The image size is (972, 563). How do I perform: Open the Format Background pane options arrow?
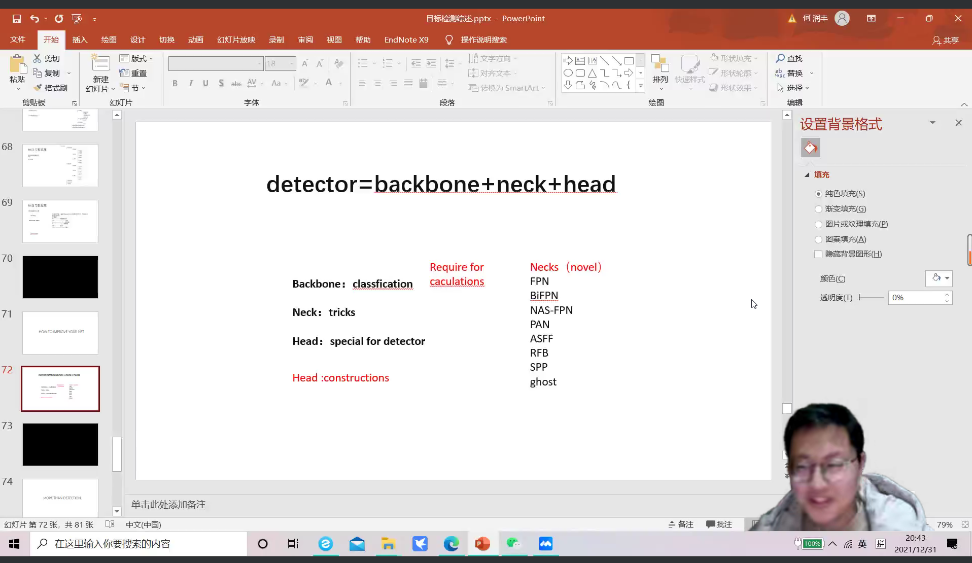click(932, 123)
